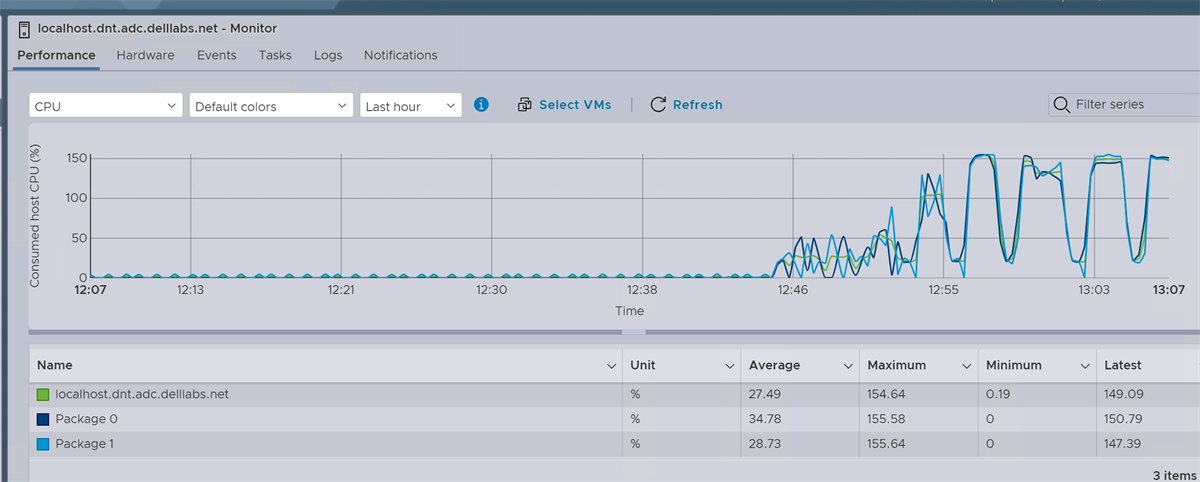Image resolution: width=1200 pixels, height=482 pixels.
Task: Click the magnifier icon in Filter series
Action: pos(1061,104)
